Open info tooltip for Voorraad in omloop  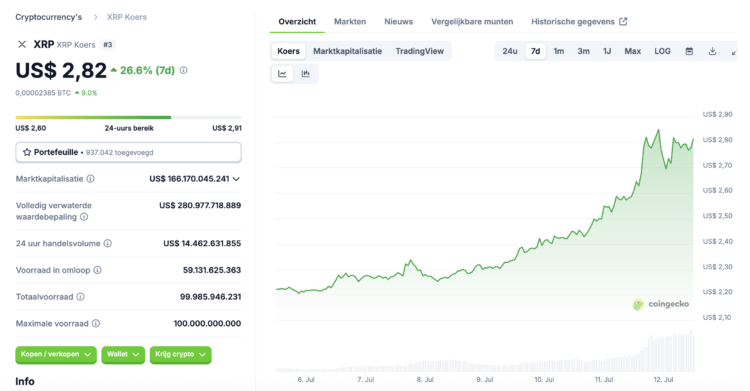(x=98, y=270)
